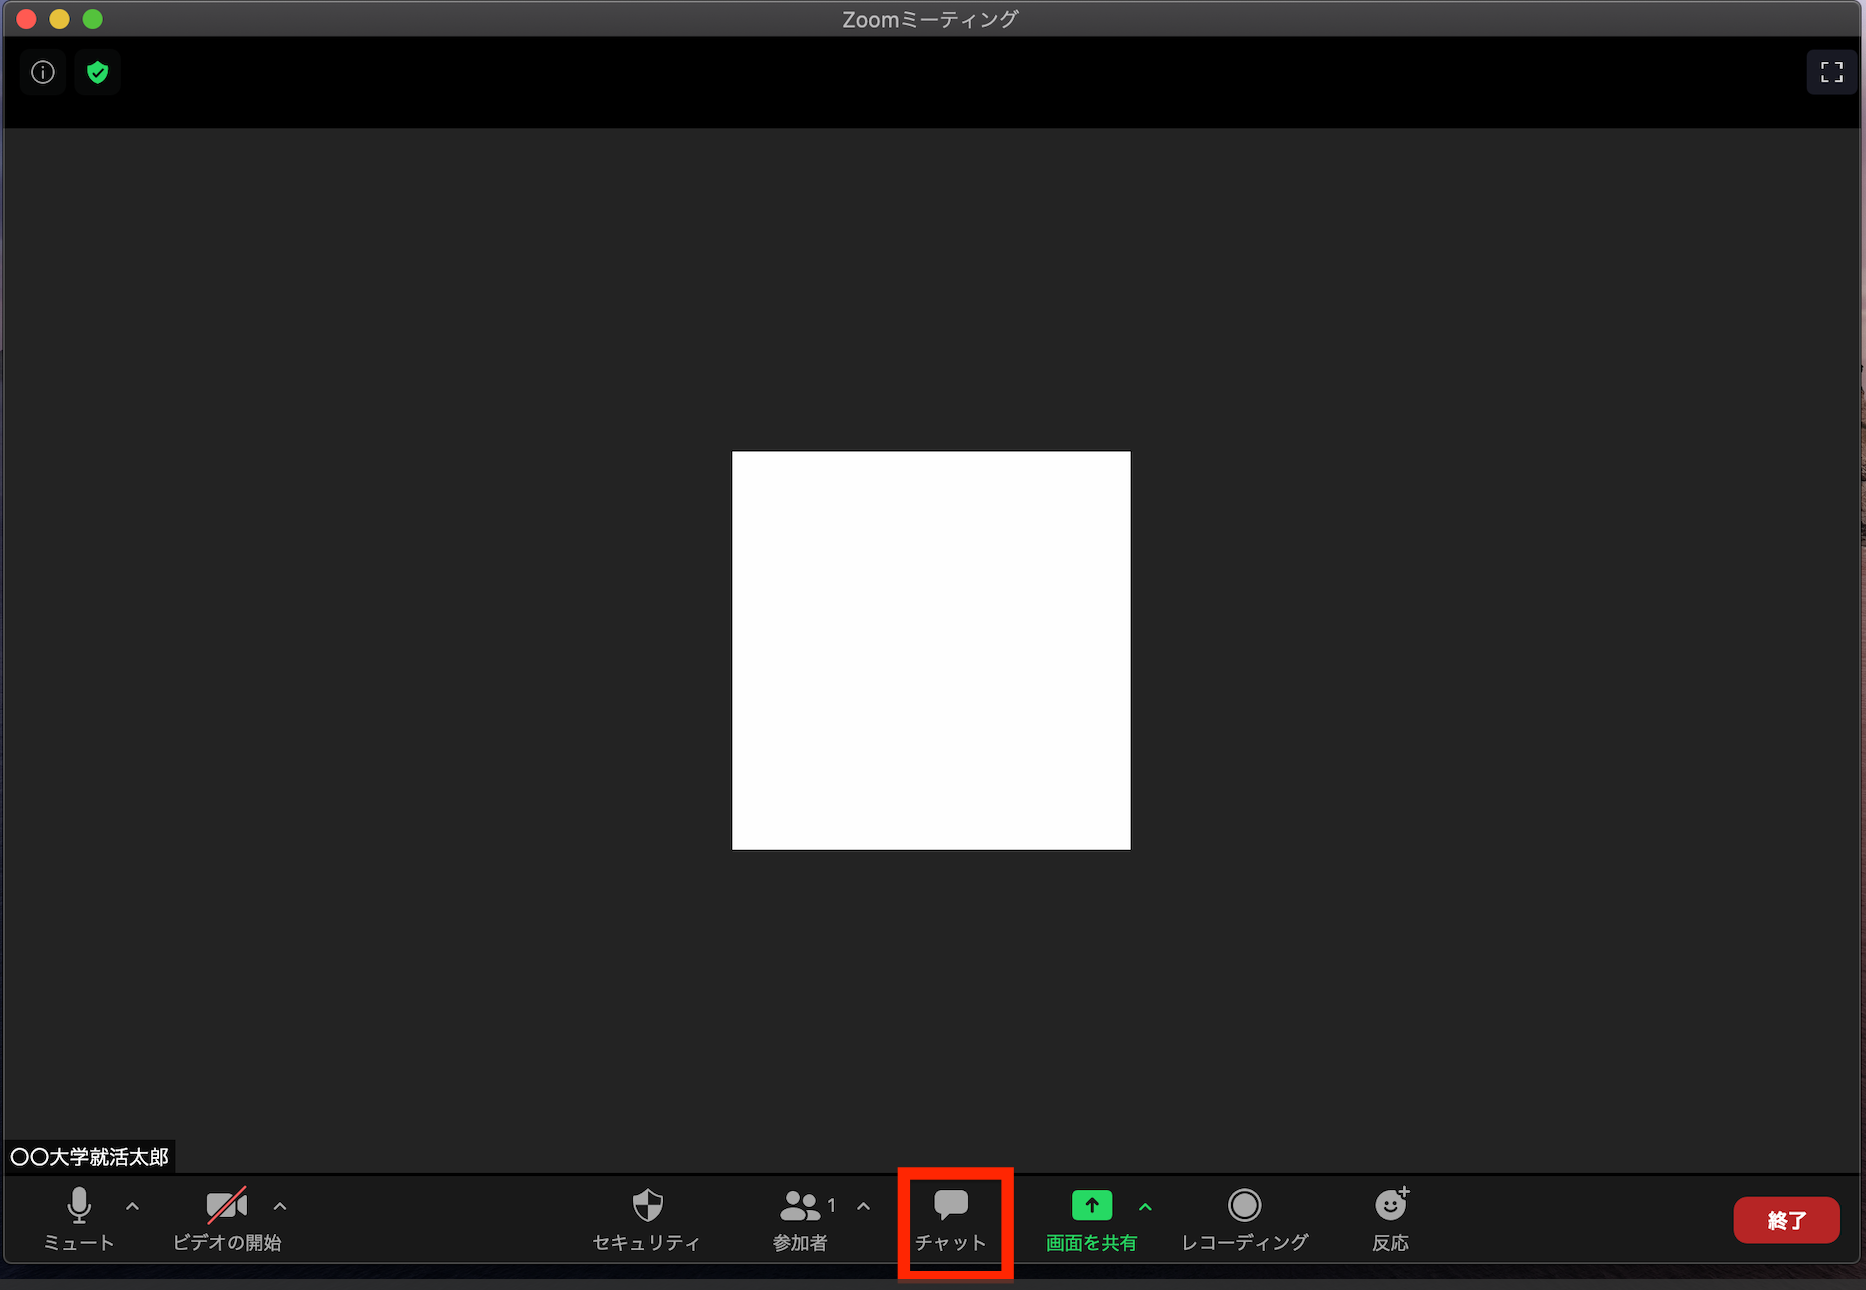Enter full screen mode
Image resolution: width=1866 pixels, height=1290 pixels.
[1831, 72]
